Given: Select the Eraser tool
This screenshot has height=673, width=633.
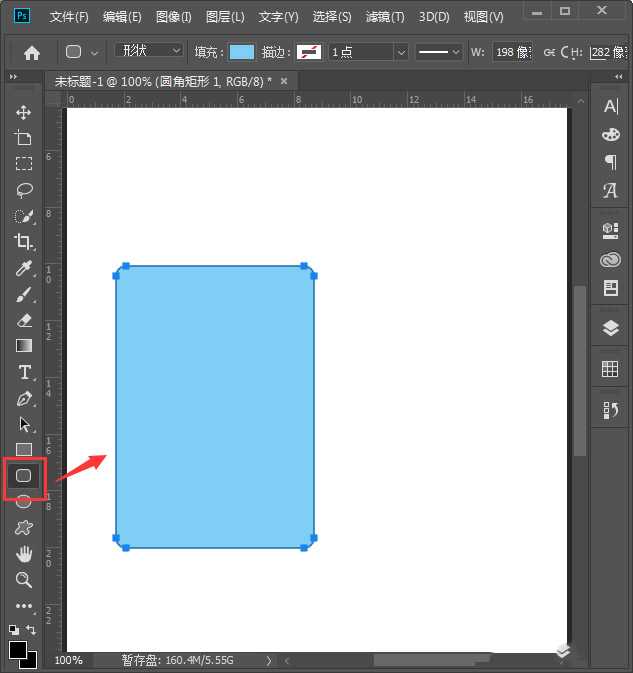Looking at the screenshot, I should click(x=24, y=320).
